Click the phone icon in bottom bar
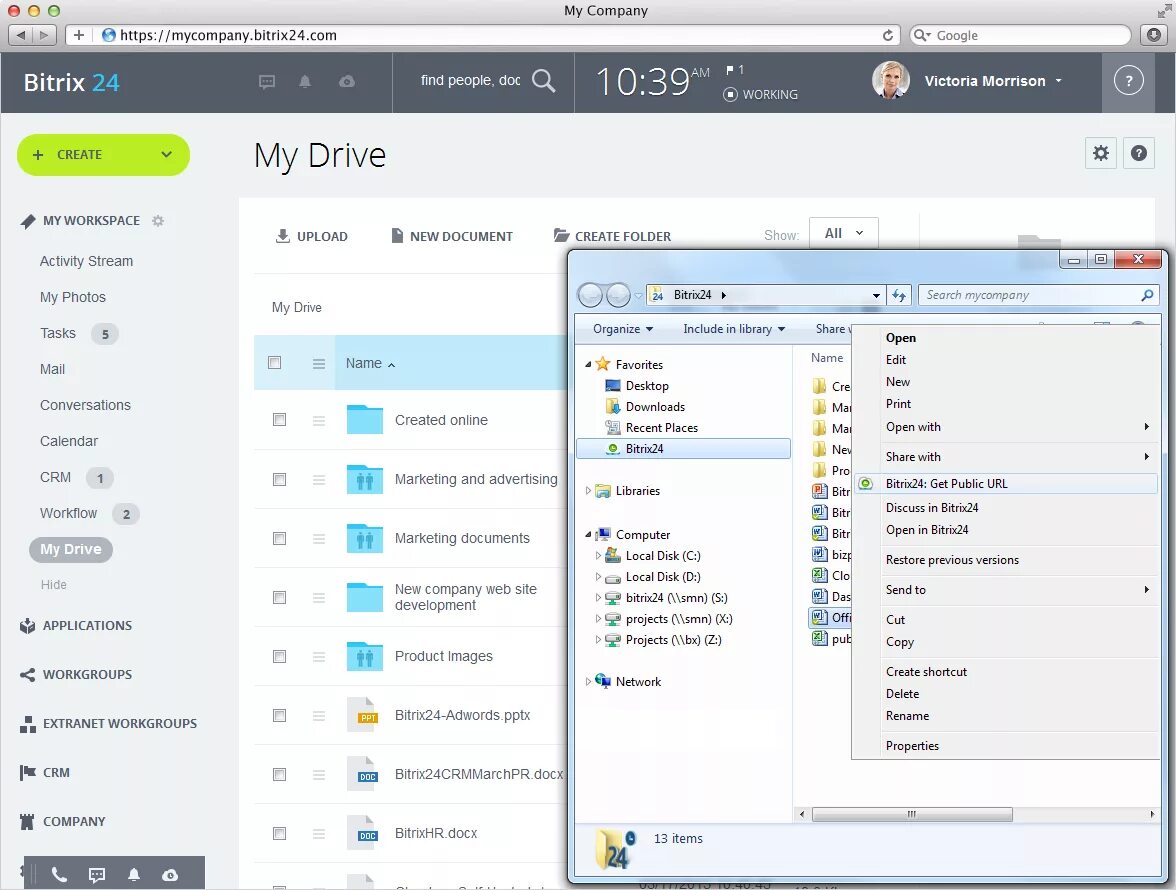Viewport: 1176px width, 890px height. click(x=59, y=875)
